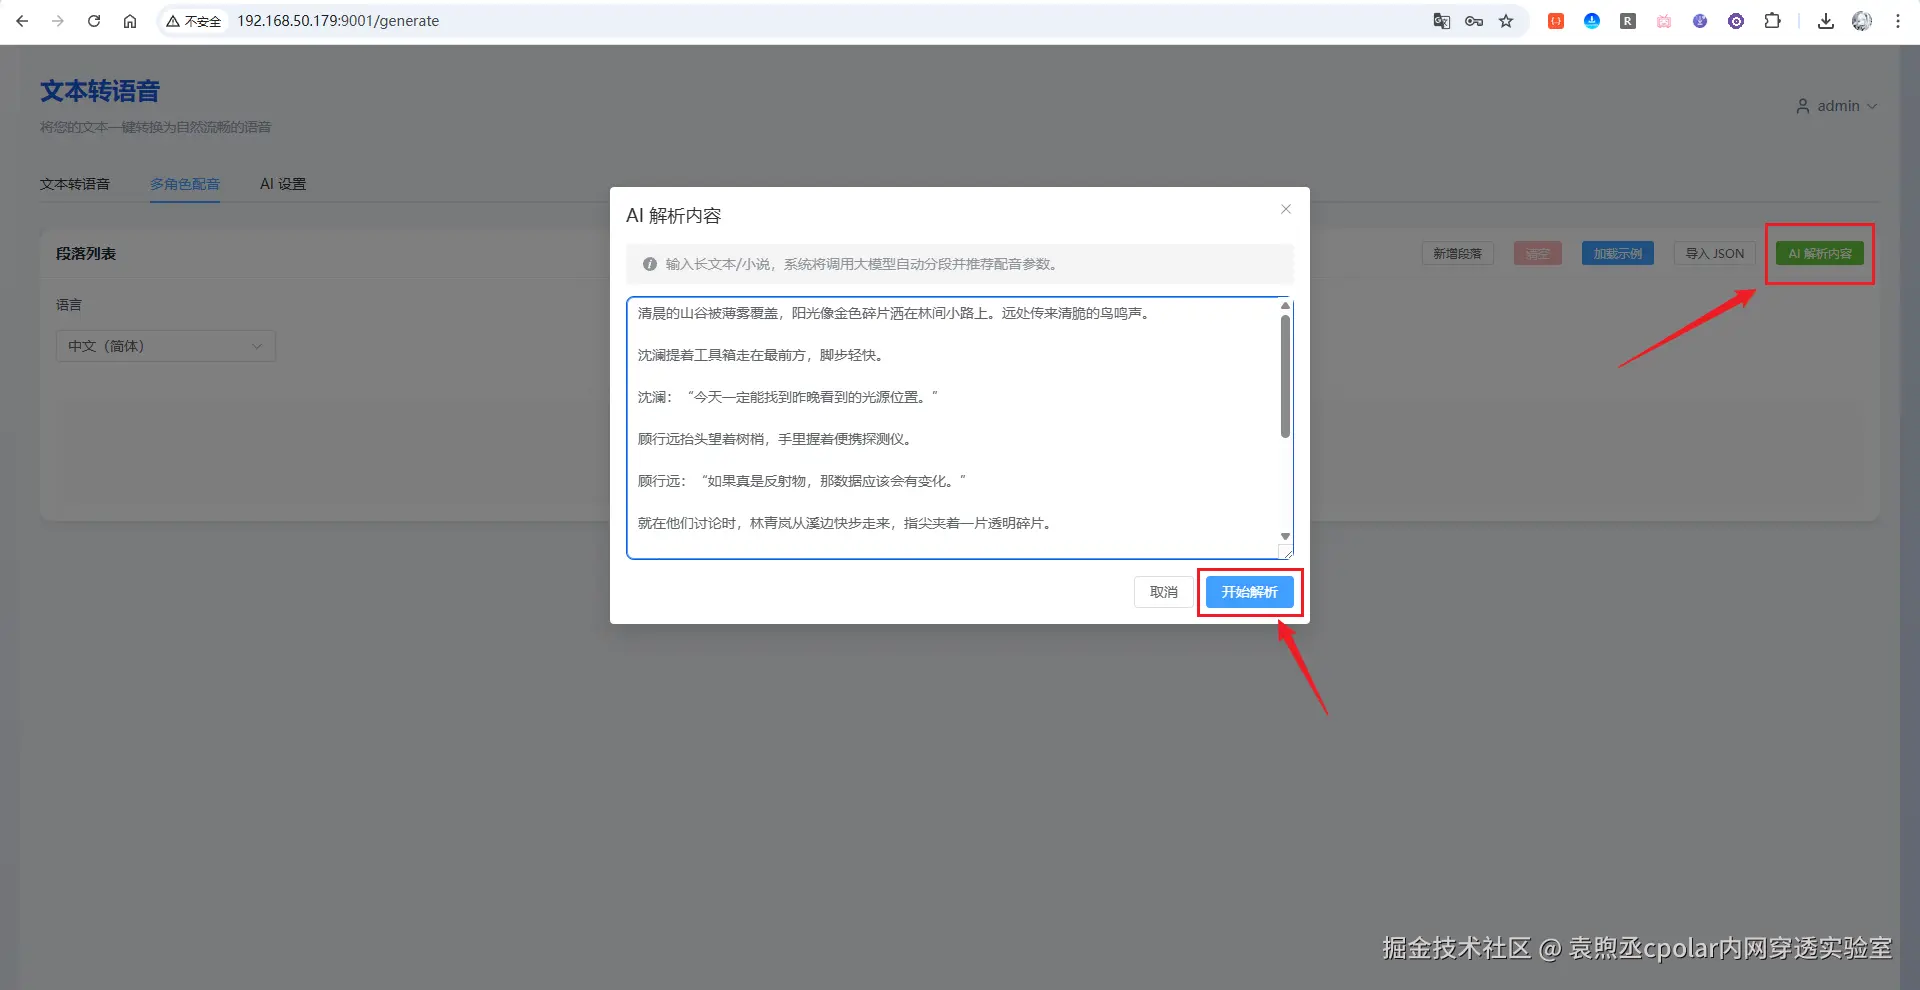Click the textarea vertical scrollbar thumb
Viewport: 1920px width, 990px height.
coord(1285,376)
